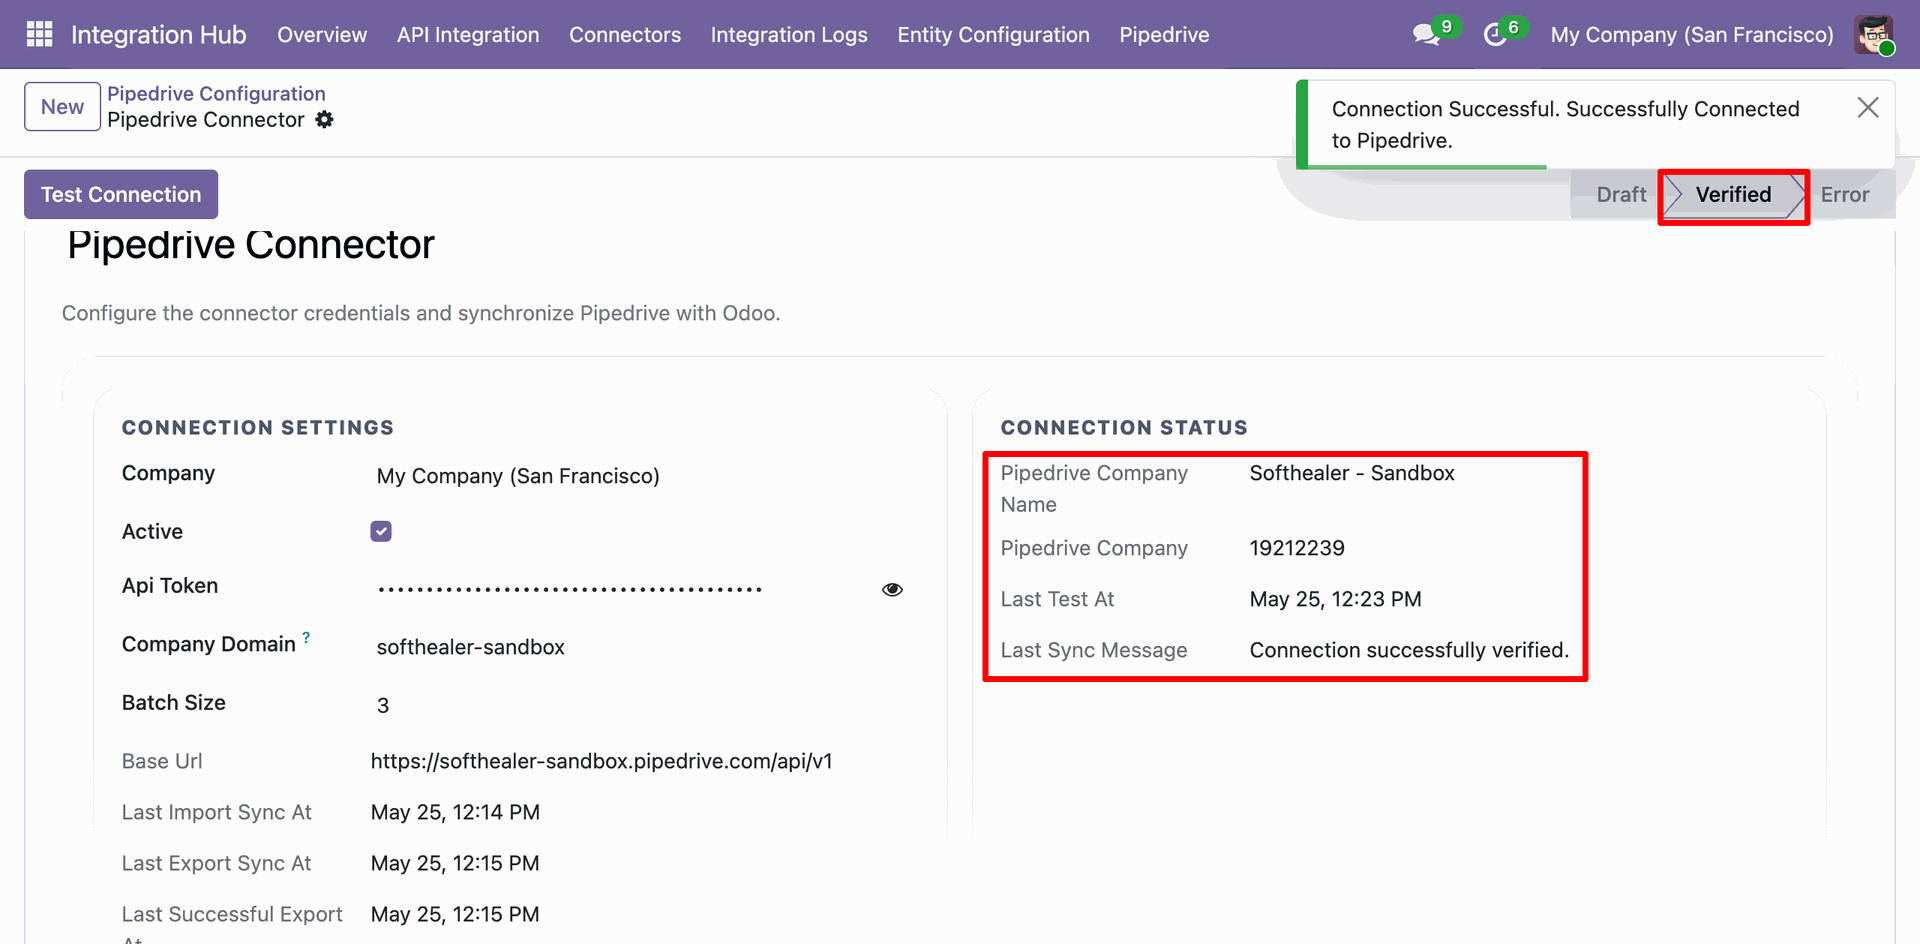
Task: Open the apps grid home menu icon
Action: click(x=39, y=34)
